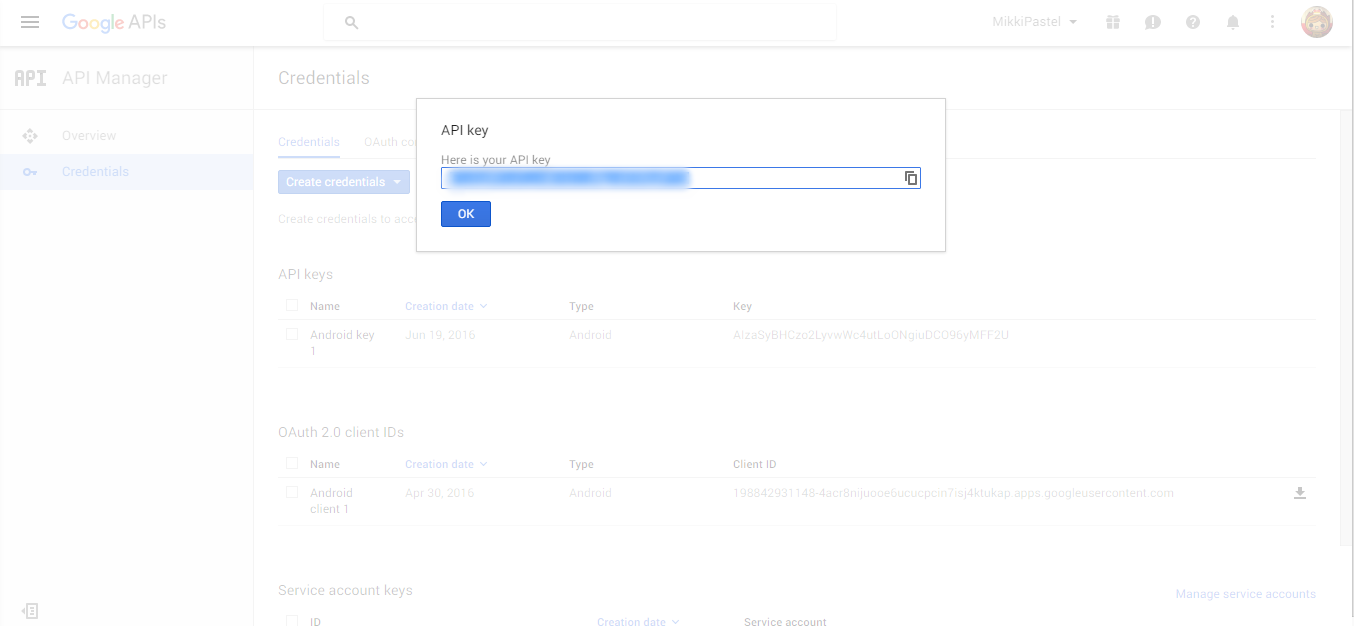This screenshot has height=626, width=1354.
Task: Collapse the sidebar with bottom-left icon
Action: click(30, 610)
